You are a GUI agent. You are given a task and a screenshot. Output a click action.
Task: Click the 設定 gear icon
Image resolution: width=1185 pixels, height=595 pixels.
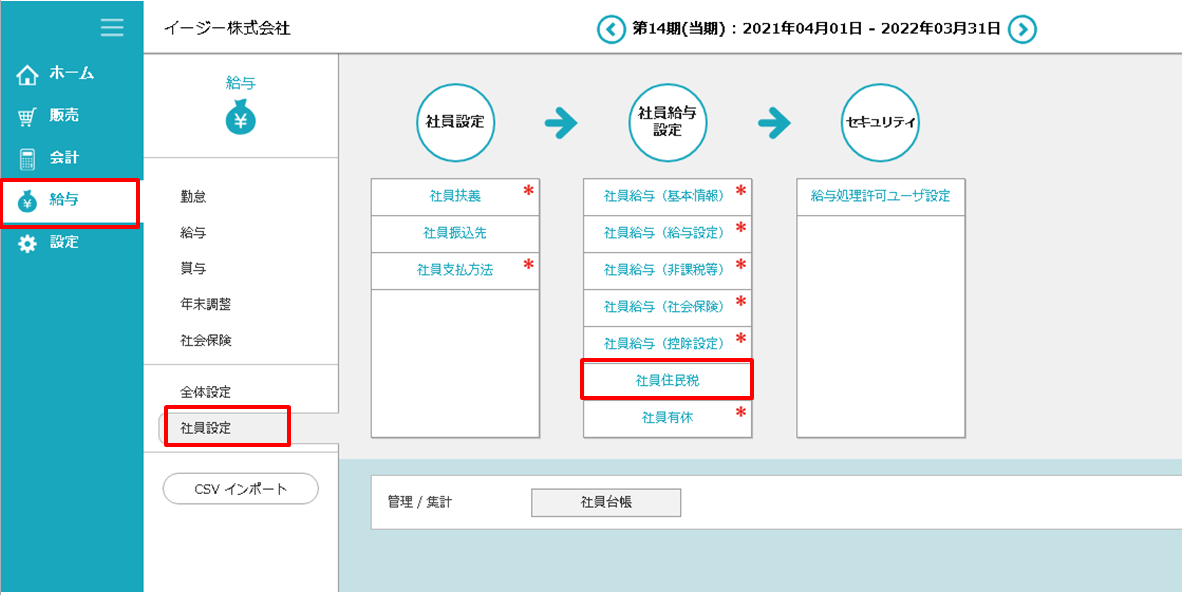click(27, 243)
